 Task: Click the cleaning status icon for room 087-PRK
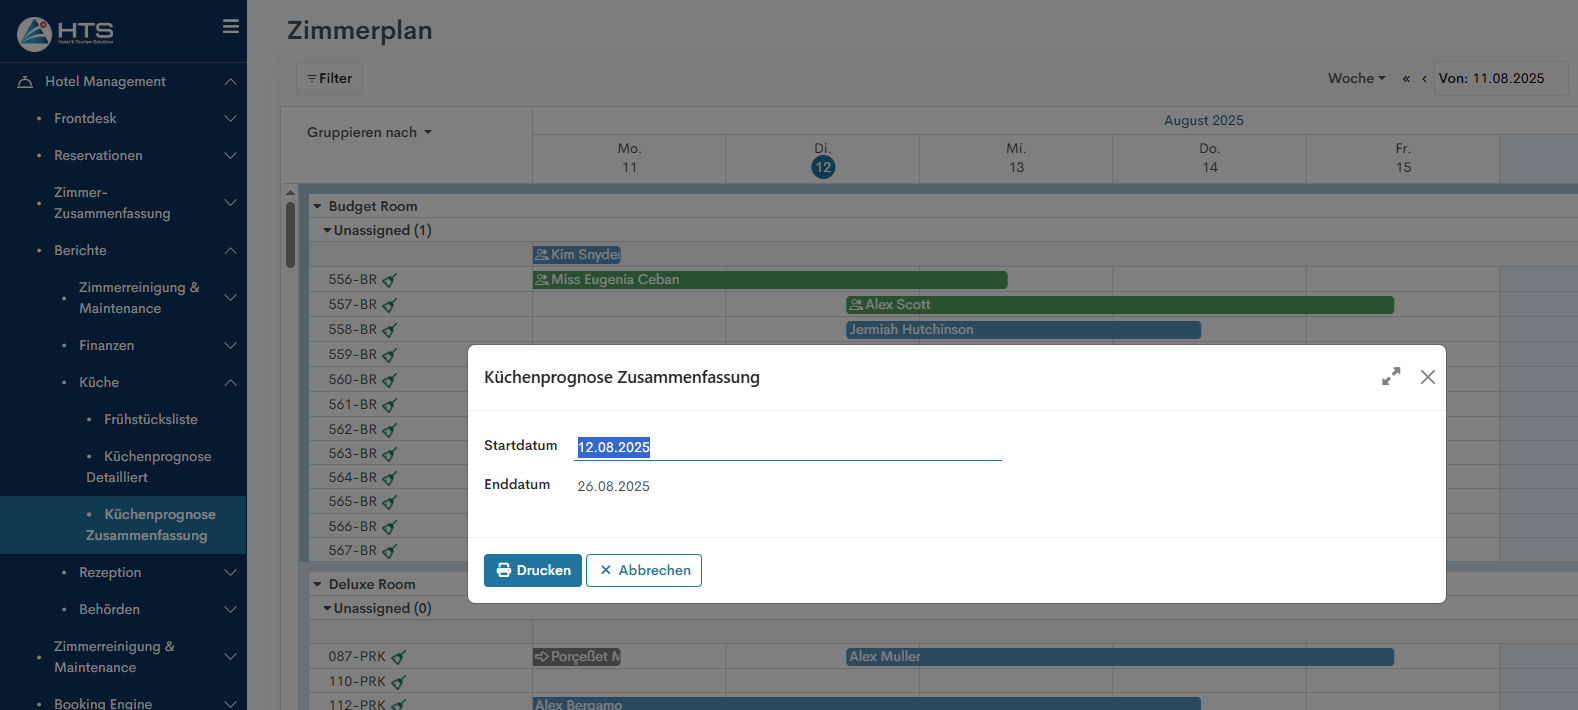tap(398, 658)
